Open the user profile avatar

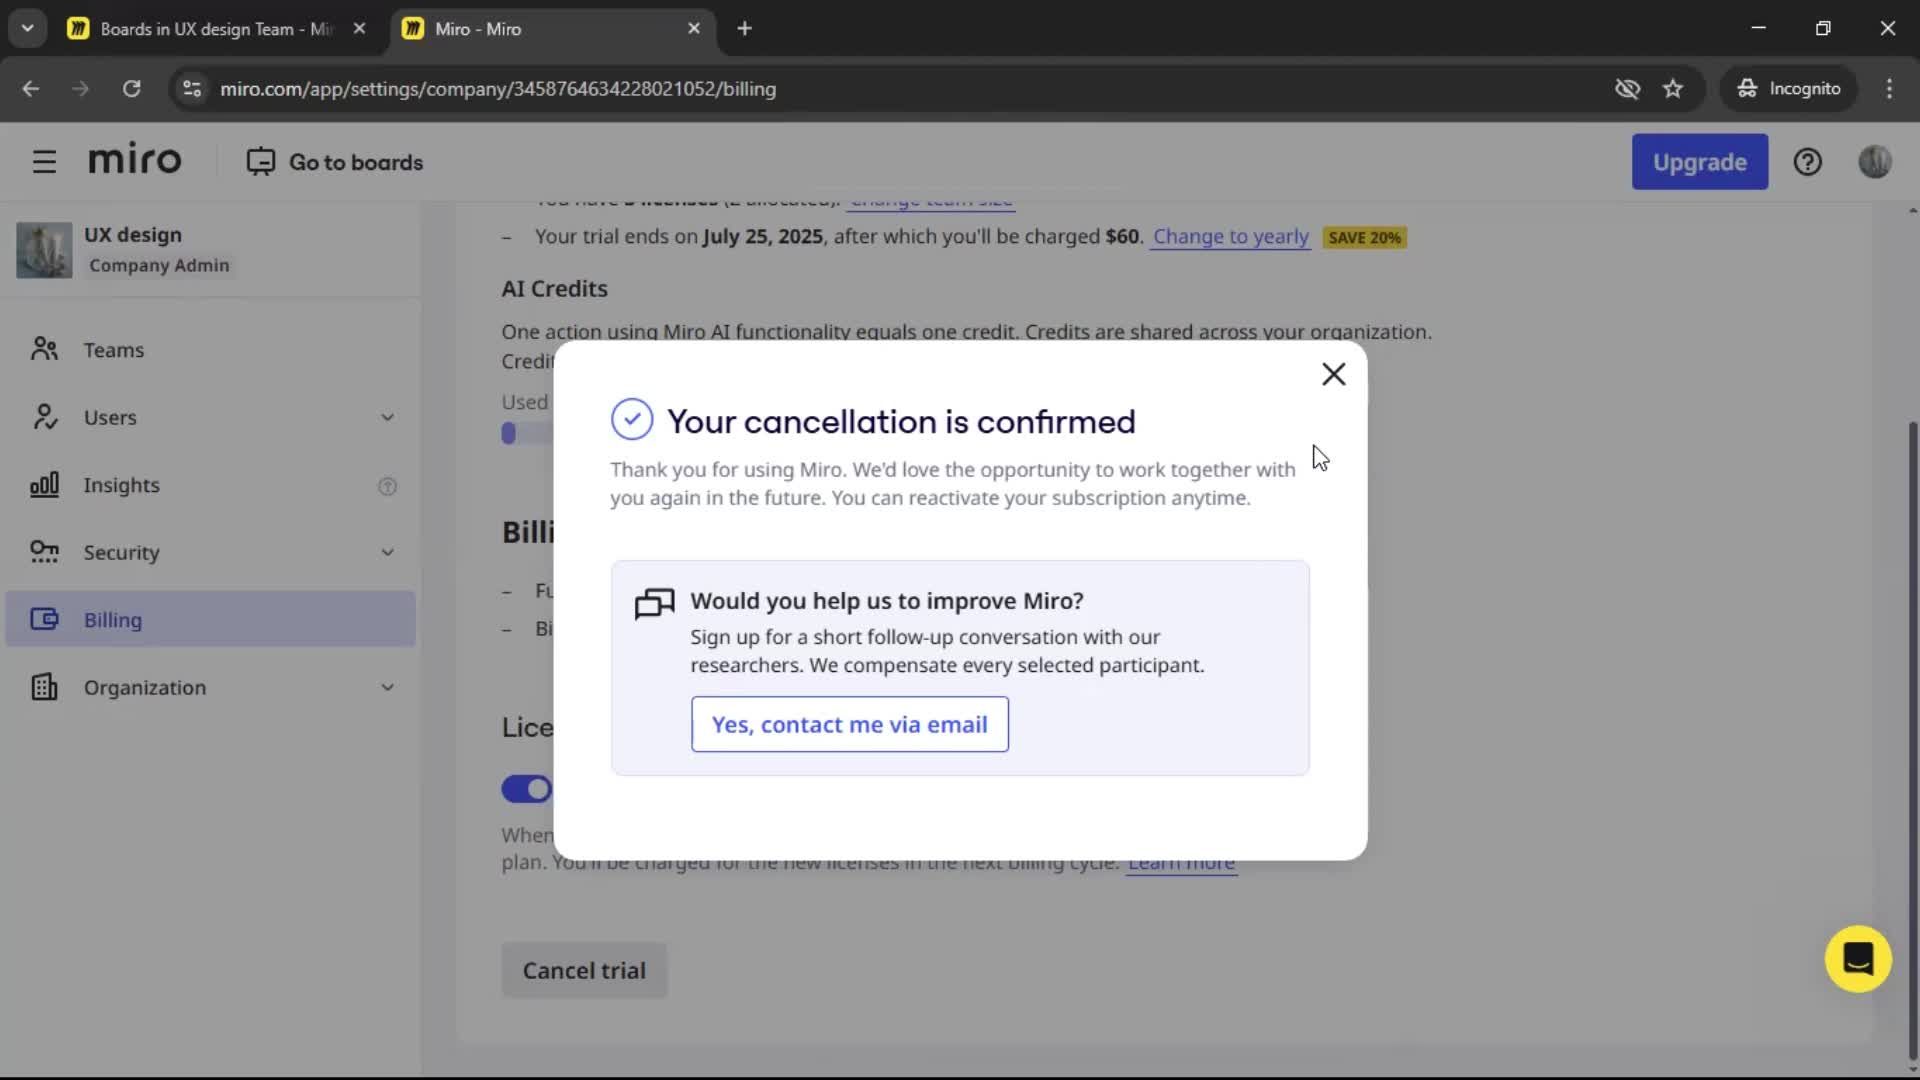tap(1874, 162)
